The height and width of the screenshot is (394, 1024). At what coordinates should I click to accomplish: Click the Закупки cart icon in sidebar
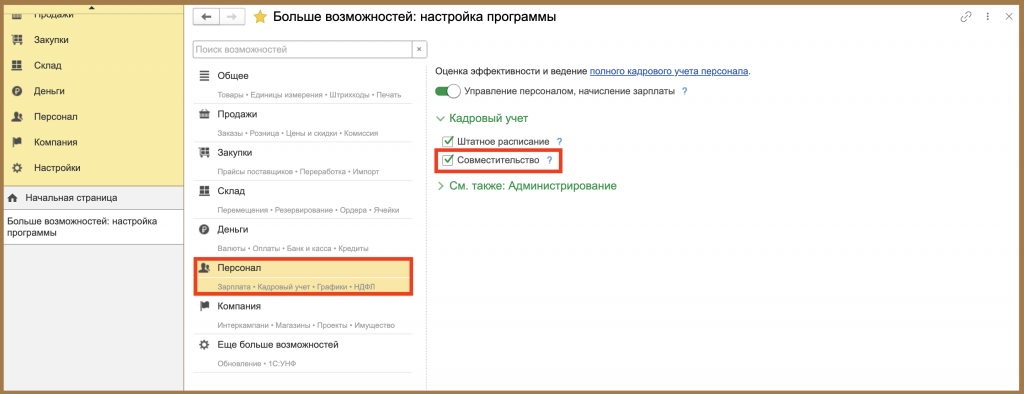[18, 40]
